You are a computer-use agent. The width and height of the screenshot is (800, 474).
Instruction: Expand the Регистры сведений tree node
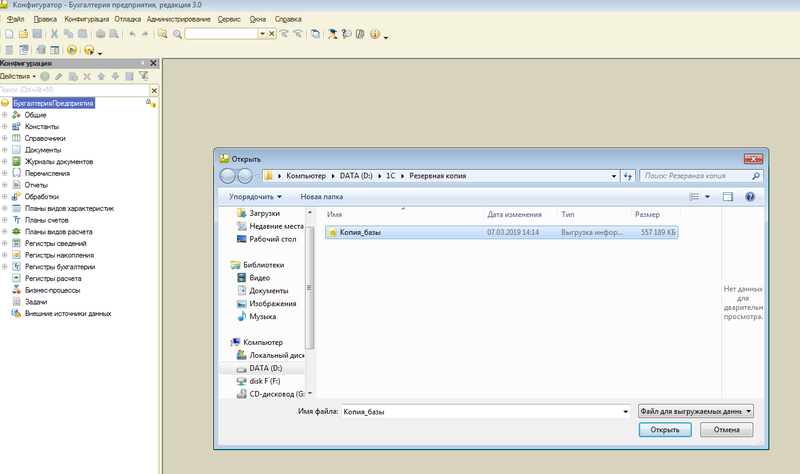[4, 243]
